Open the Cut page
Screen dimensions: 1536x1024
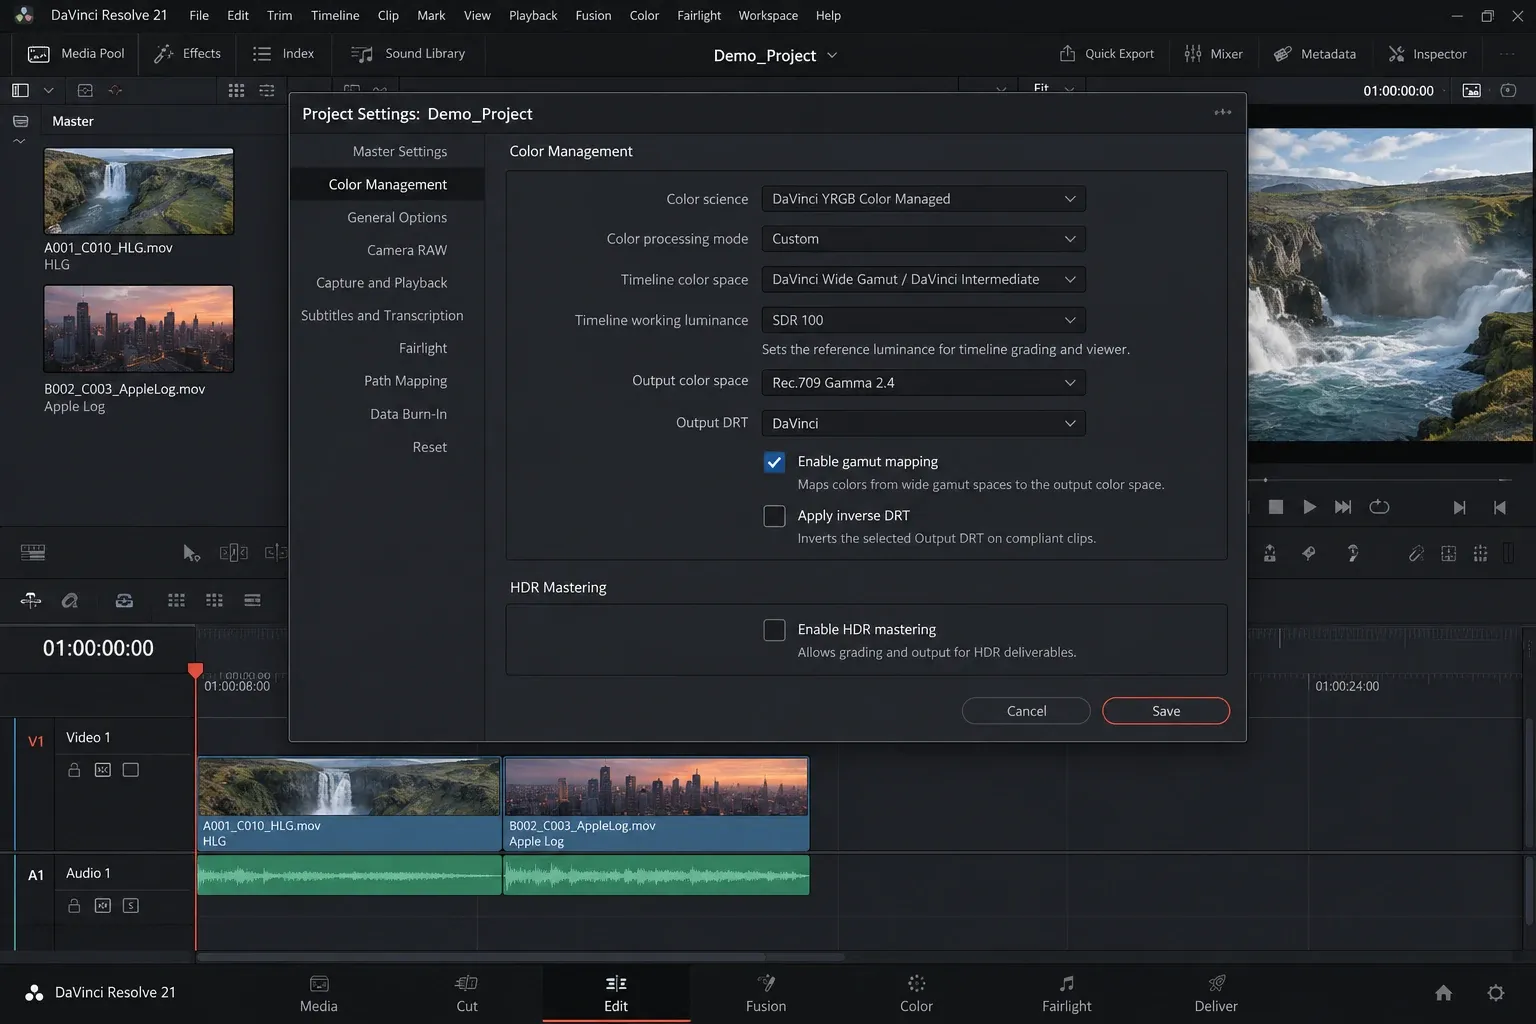[x=467, y=994]
